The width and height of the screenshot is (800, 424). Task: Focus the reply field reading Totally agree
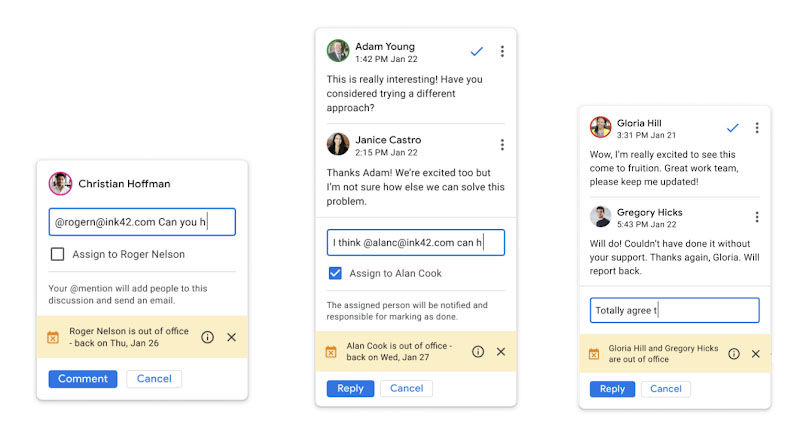coord(673,310)
